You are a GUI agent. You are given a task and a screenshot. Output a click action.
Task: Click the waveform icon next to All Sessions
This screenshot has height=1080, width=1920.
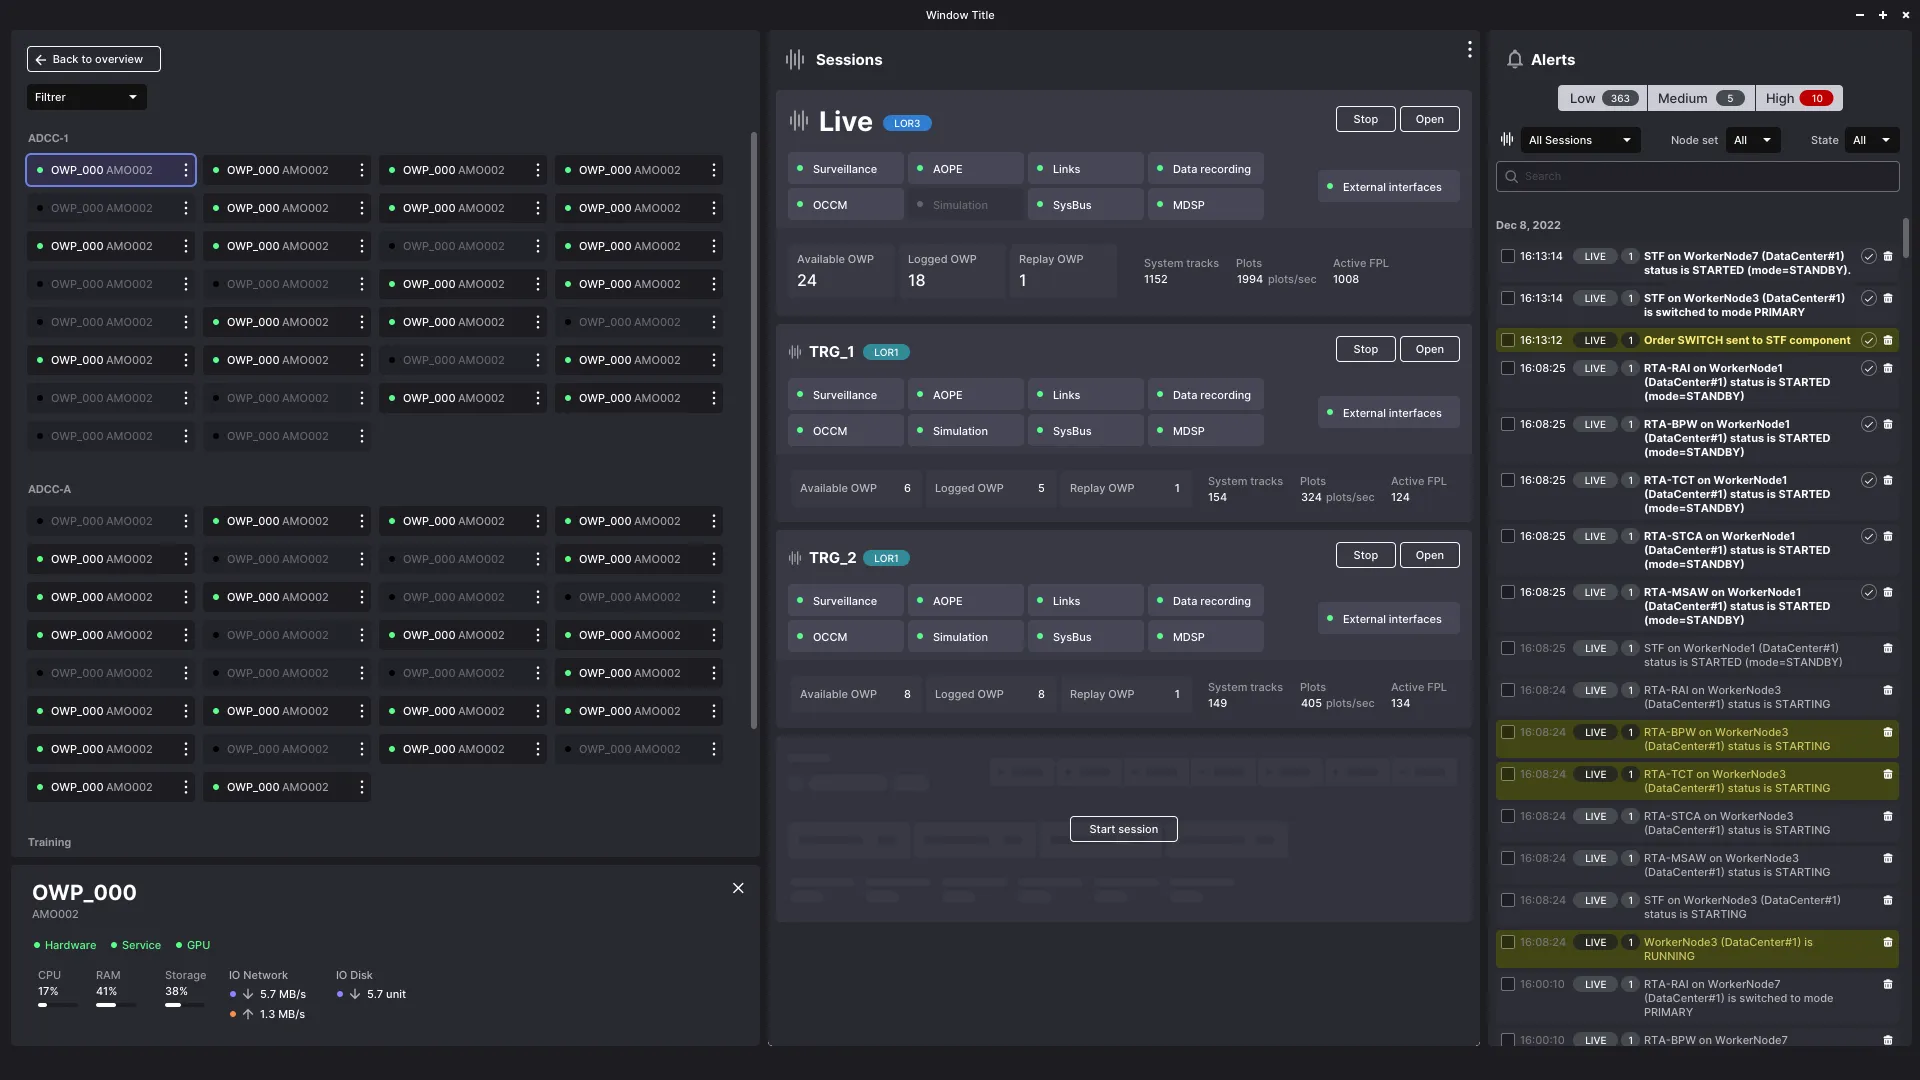[1507, 140]
